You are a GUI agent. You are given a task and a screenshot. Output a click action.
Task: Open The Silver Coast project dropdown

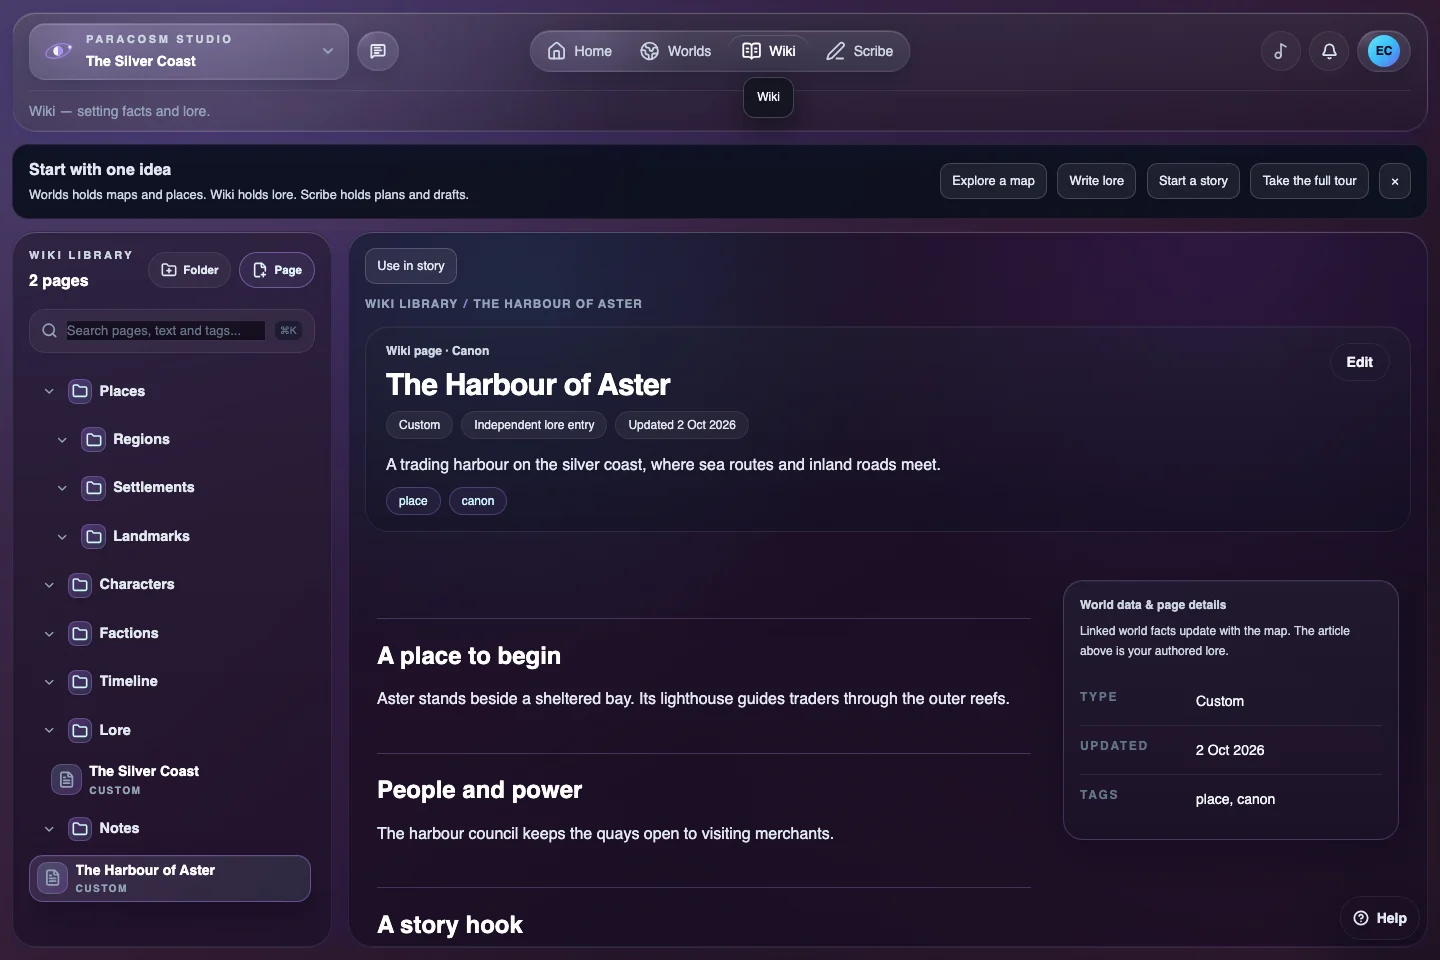[x=189, y=51]
